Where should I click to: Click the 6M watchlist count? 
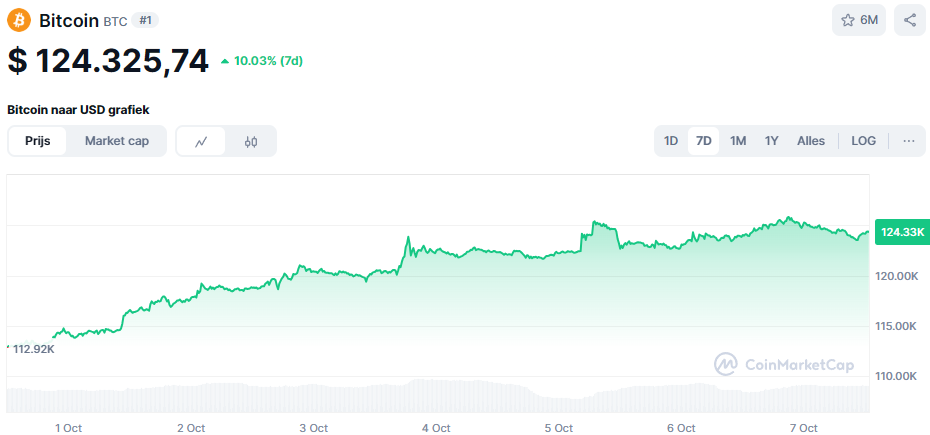coord(869,20)
